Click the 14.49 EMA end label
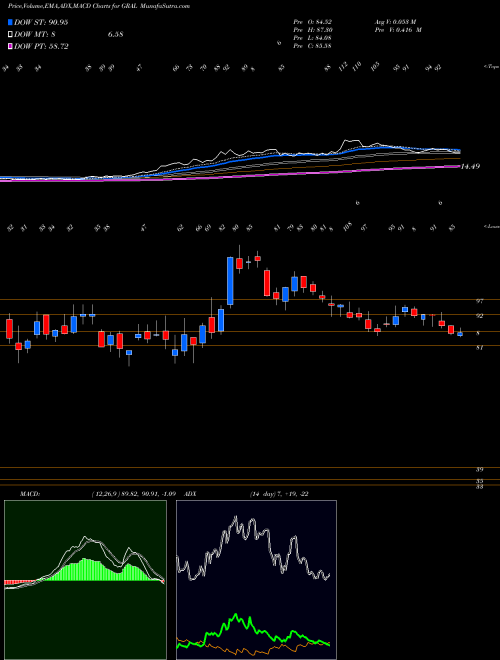Screen dimensions: 500x660 click(x=470, y=167)
